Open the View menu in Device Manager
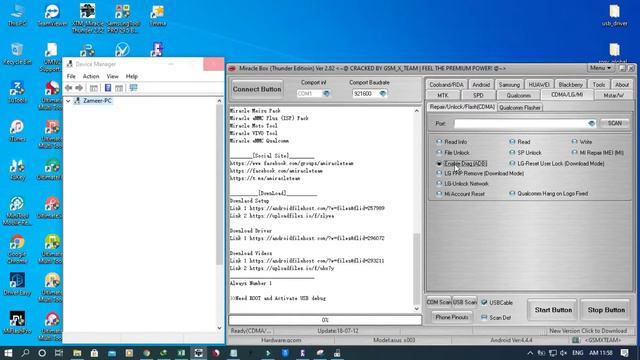The width and height of the screenshot is (640, 360). click(112, 76)
